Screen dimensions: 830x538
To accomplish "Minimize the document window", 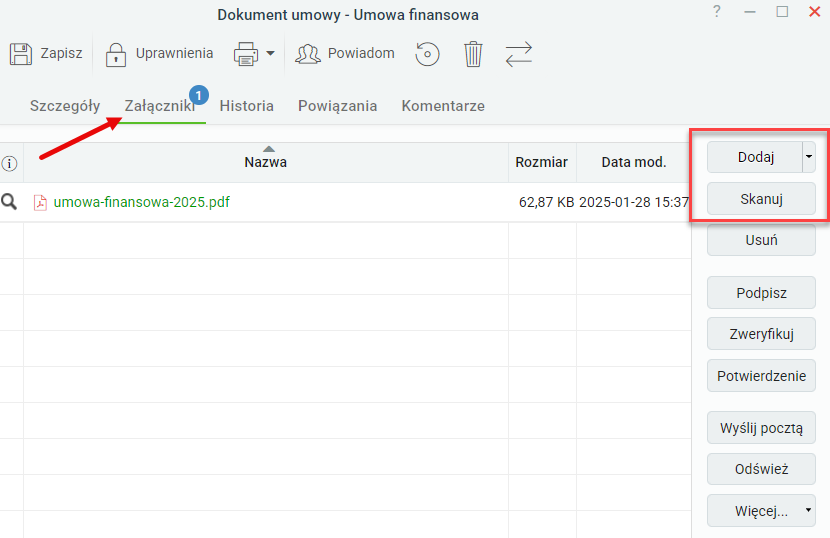I will (x=750, y=12).
